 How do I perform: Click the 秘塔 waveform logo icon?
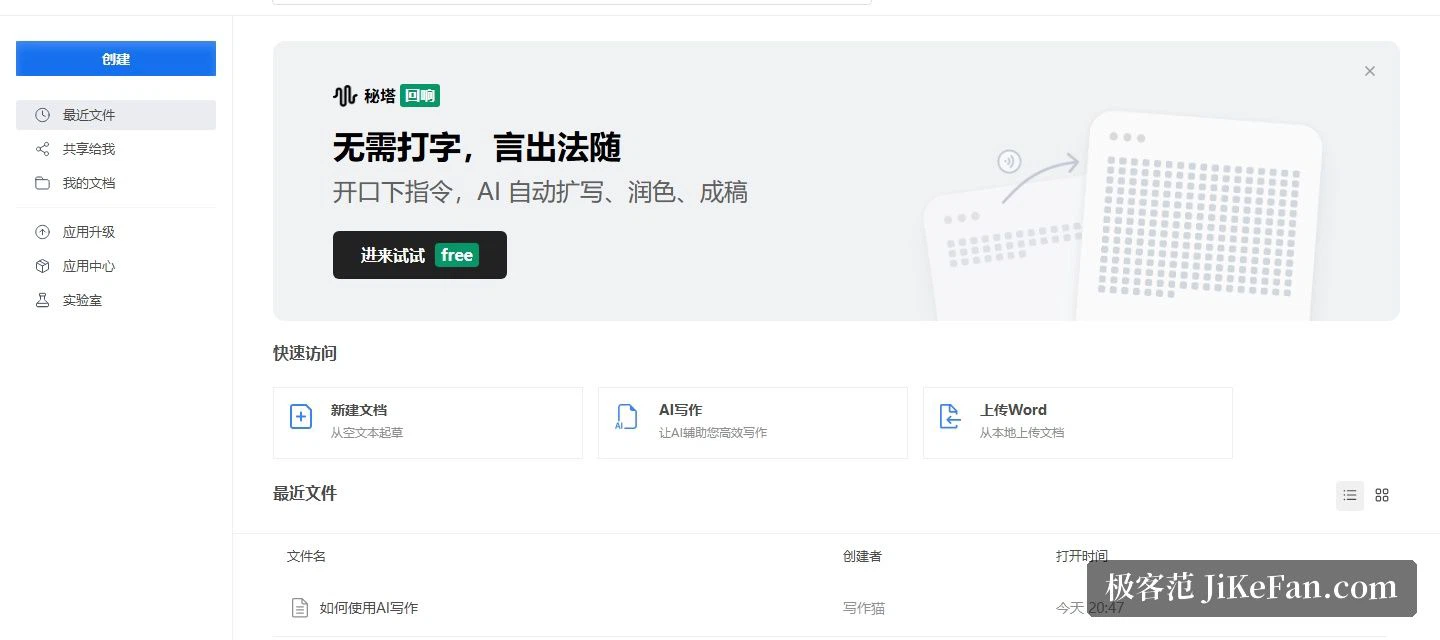point(345,96)
